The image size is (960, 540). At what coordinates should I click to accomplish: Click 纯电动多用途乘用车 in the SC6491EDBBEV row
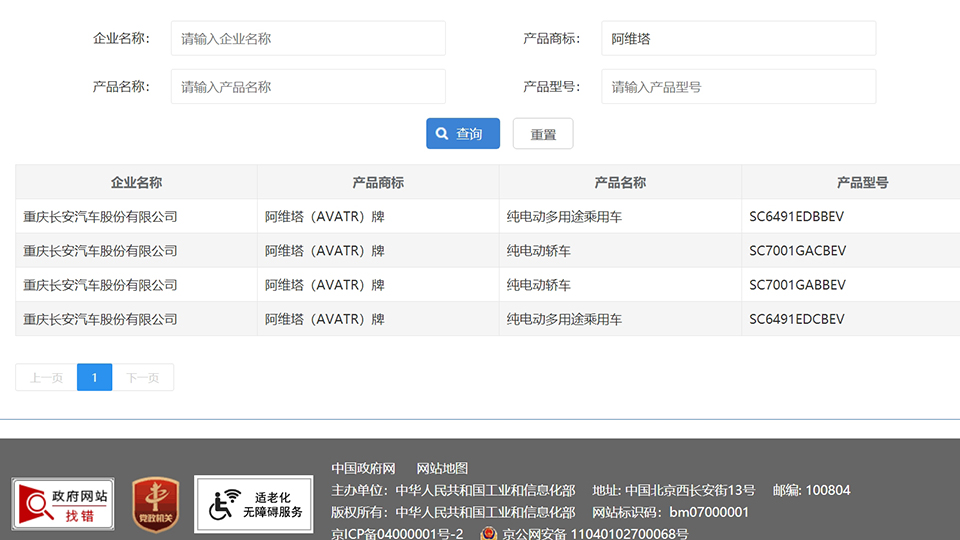564,216
